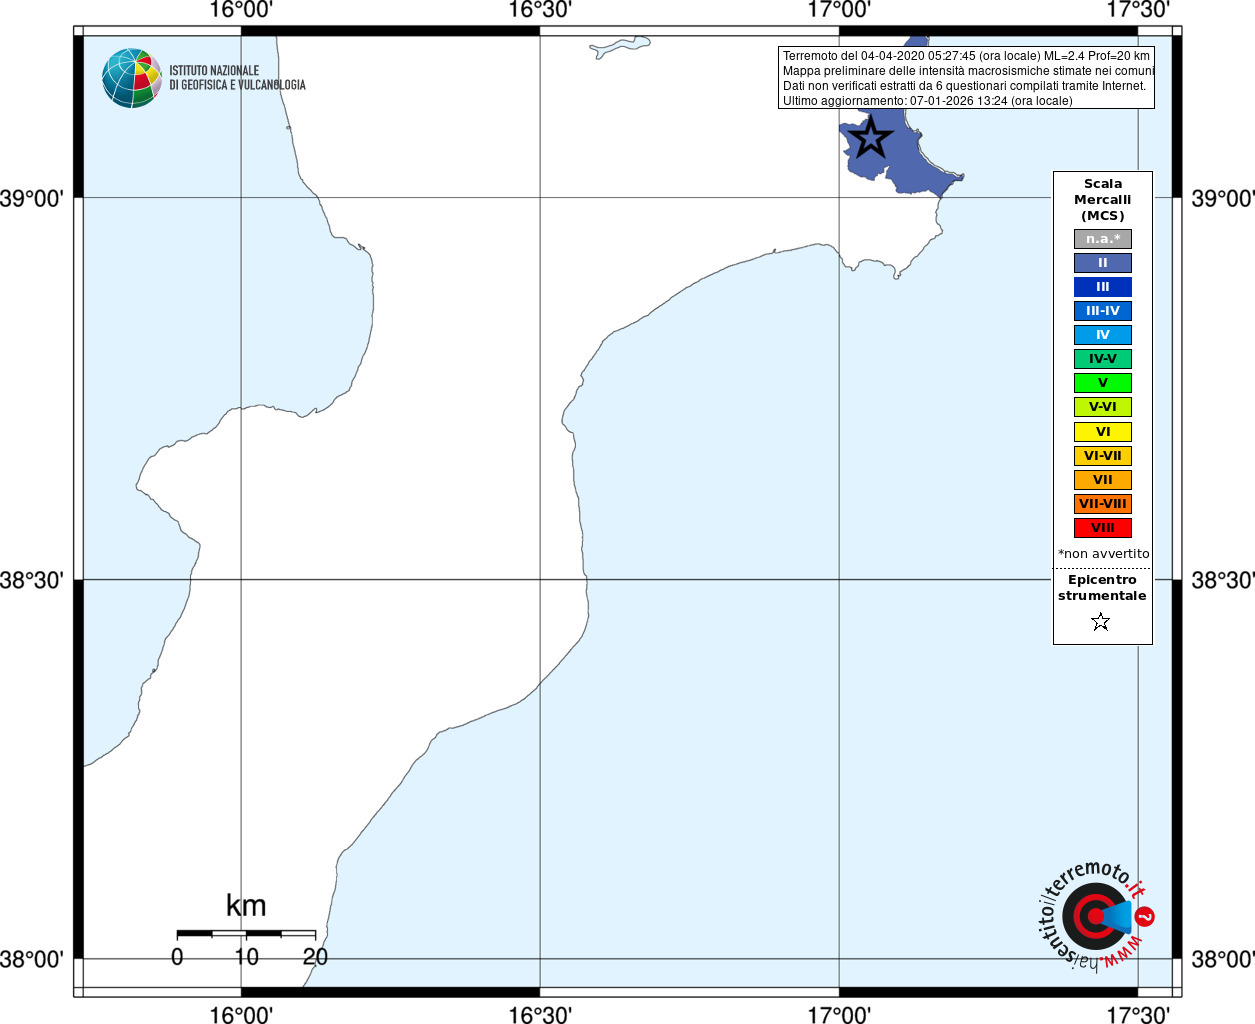The image size is (1255, 1024).
Task: Select the IV intensity legend swatch
Action: click(1103, 335)
